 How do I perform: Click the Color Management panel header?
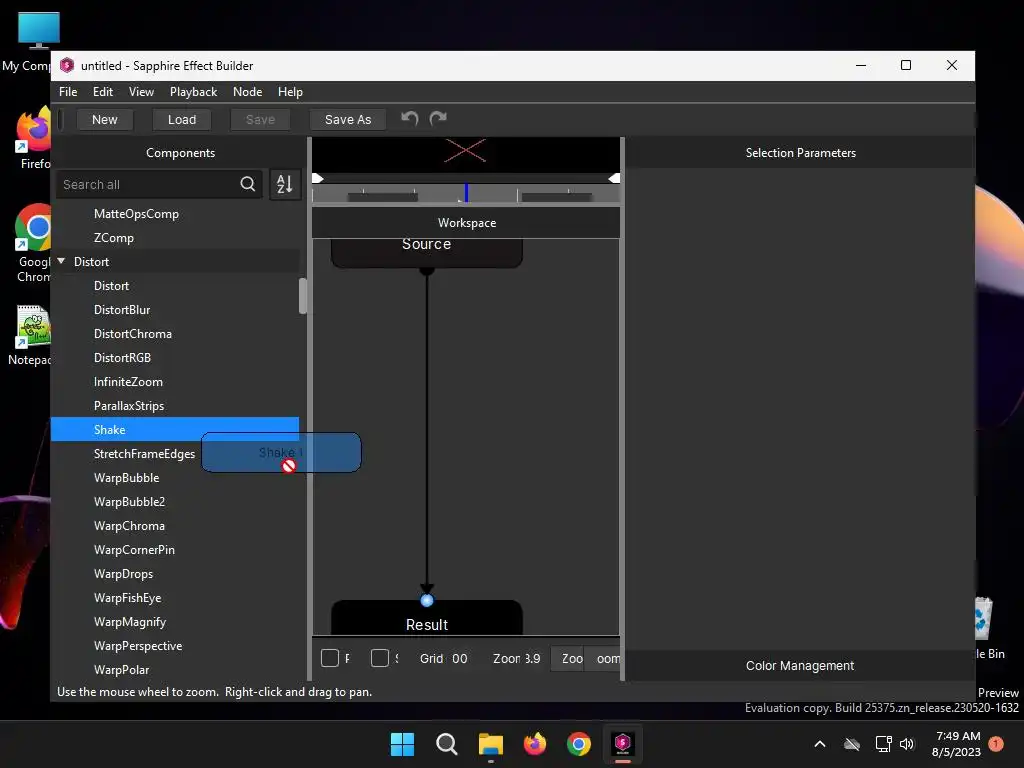point(800,665)
